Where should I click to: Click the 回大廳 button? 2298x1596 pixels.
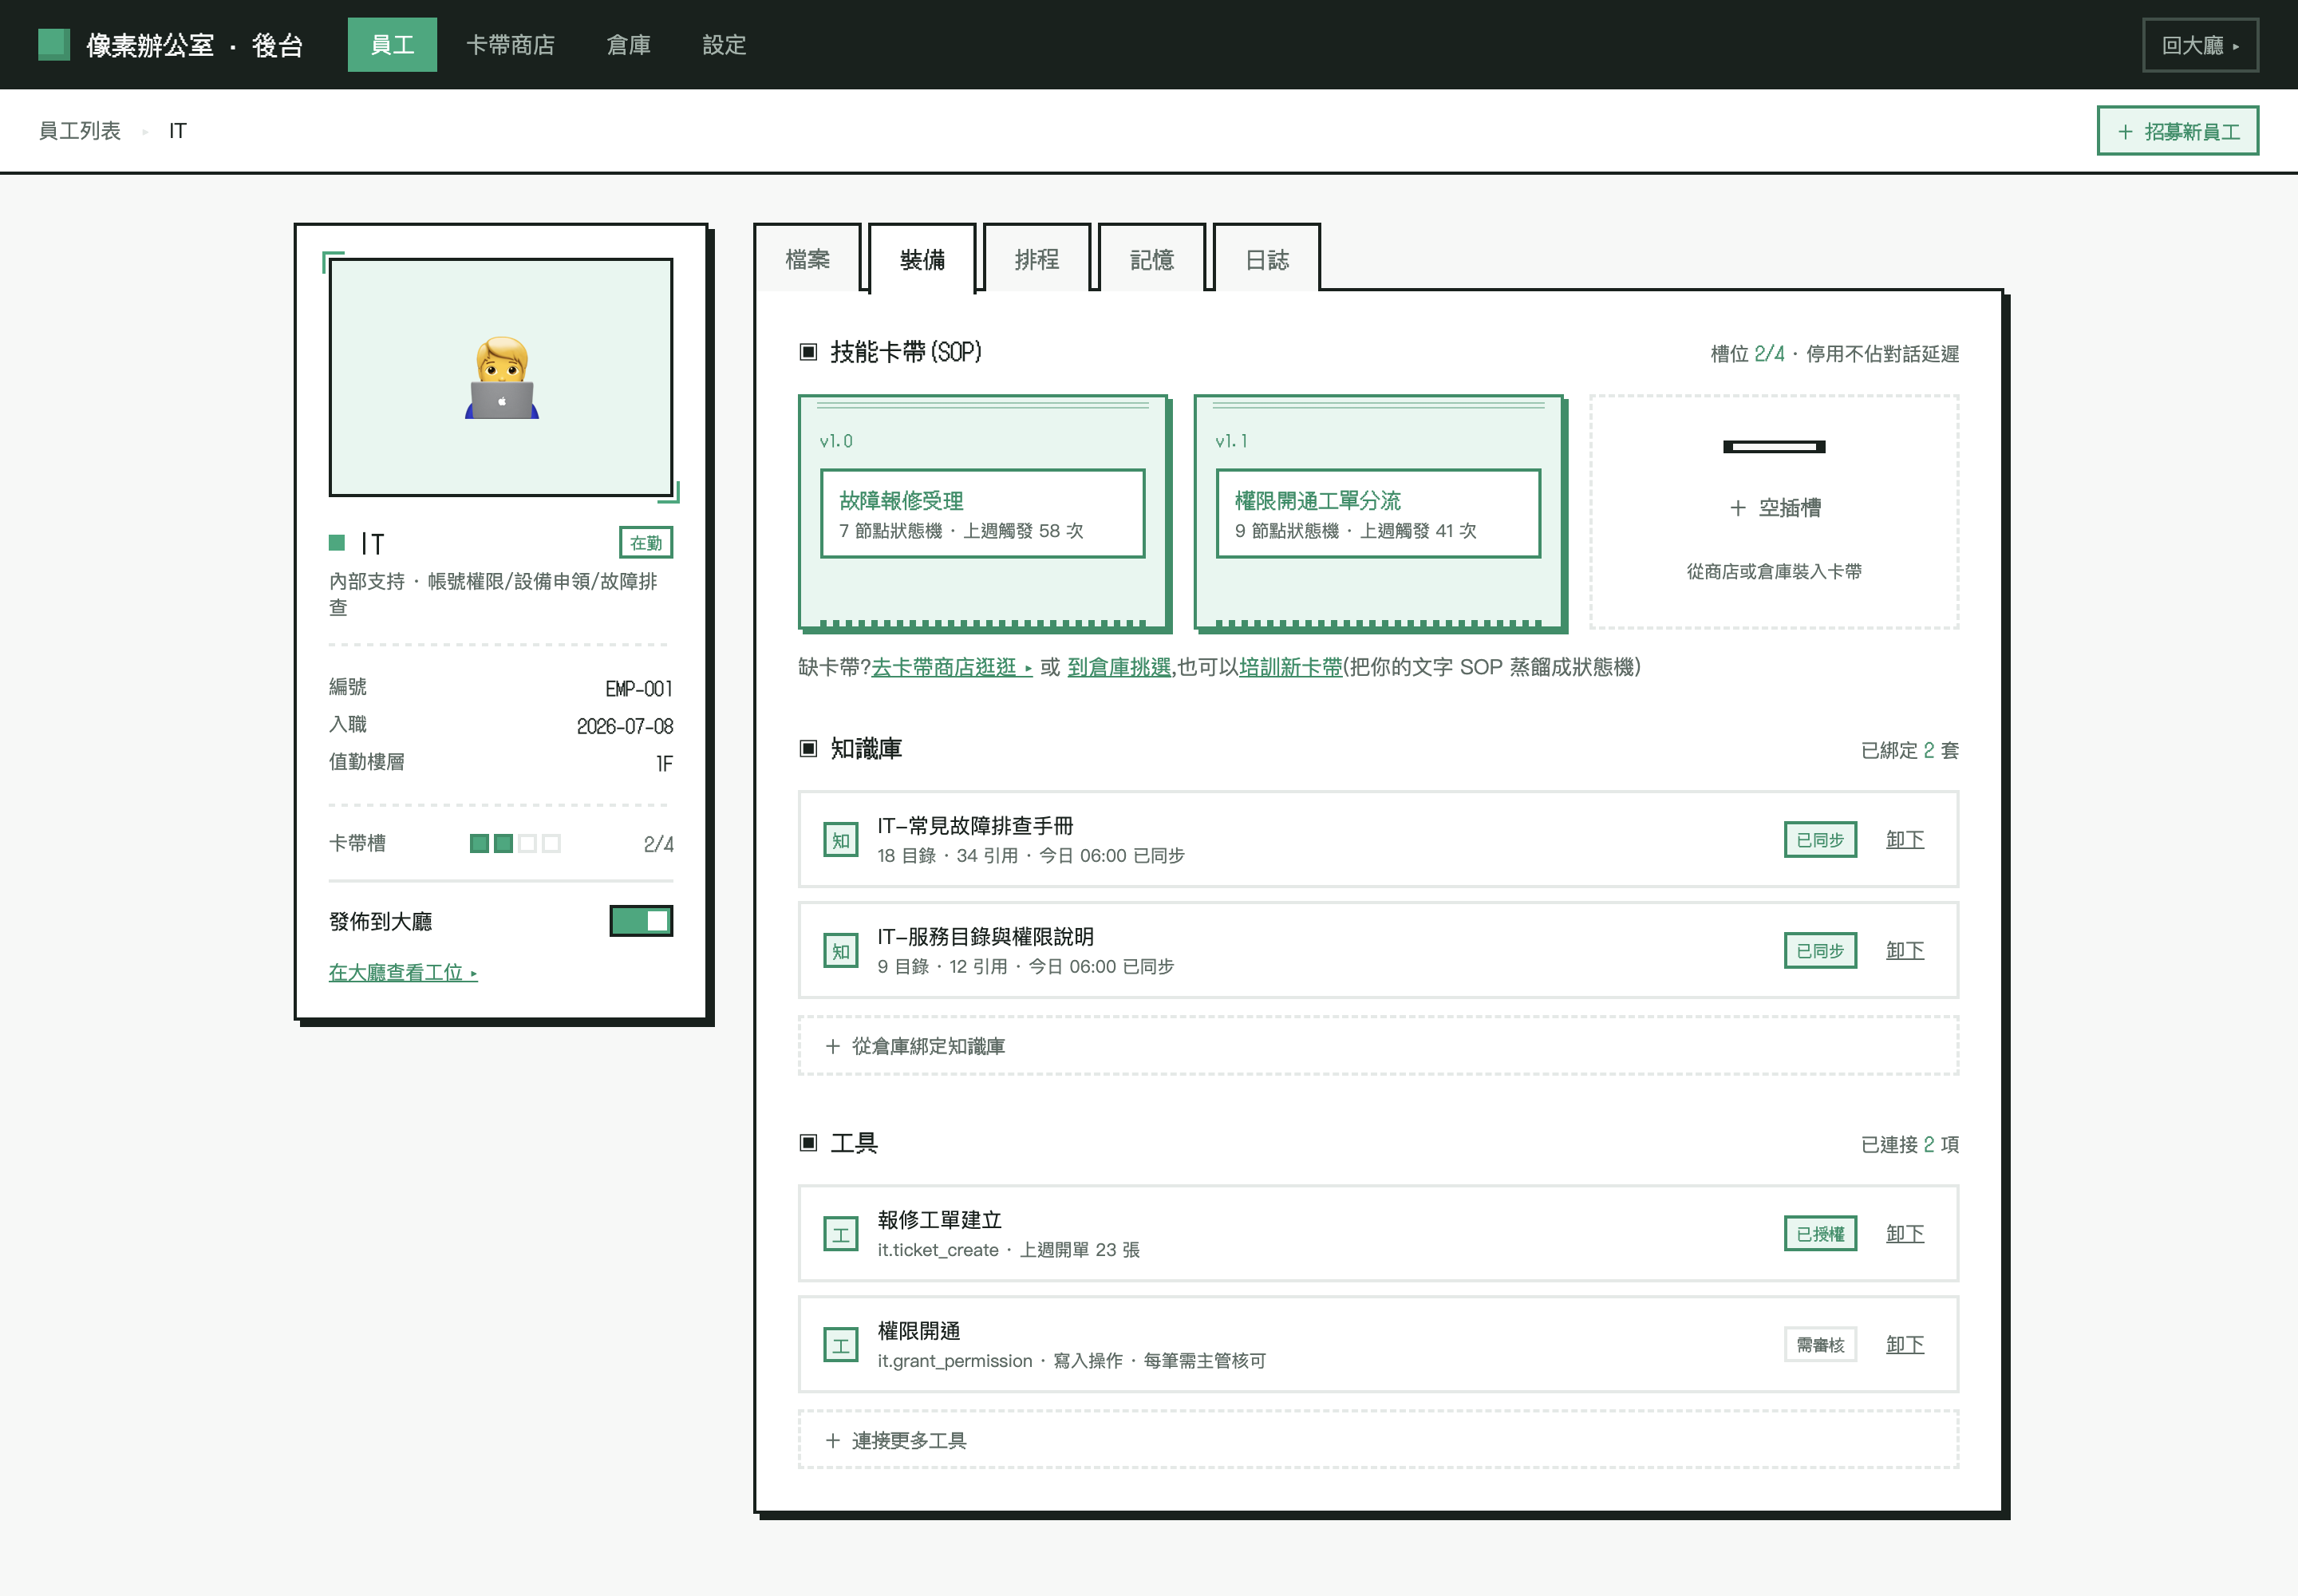pos(2200,45)
